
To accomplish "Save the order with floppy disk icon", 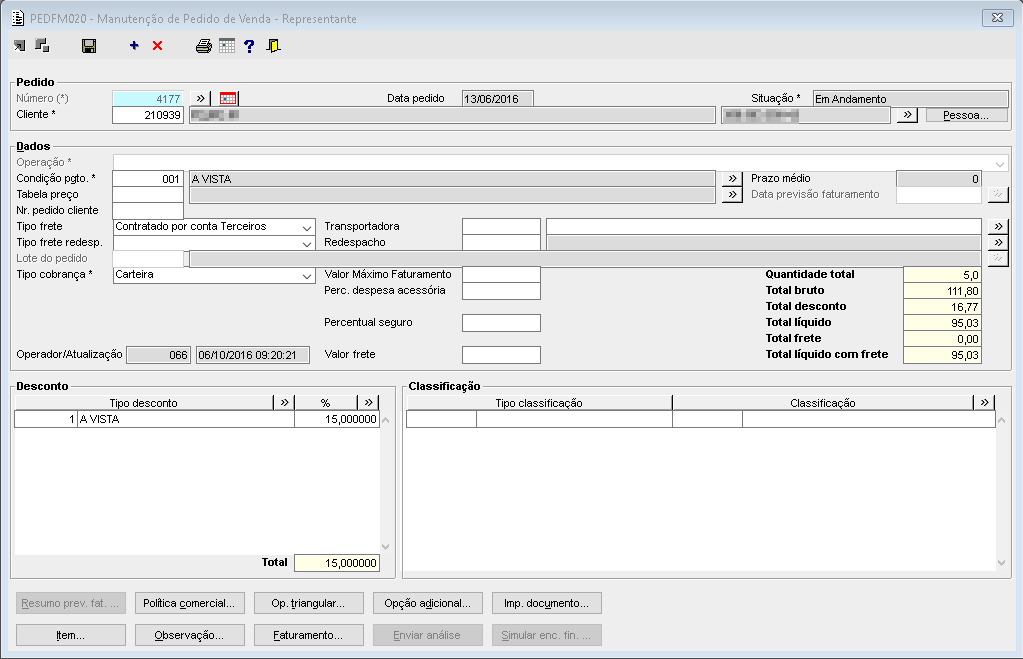I will (89, 46).
